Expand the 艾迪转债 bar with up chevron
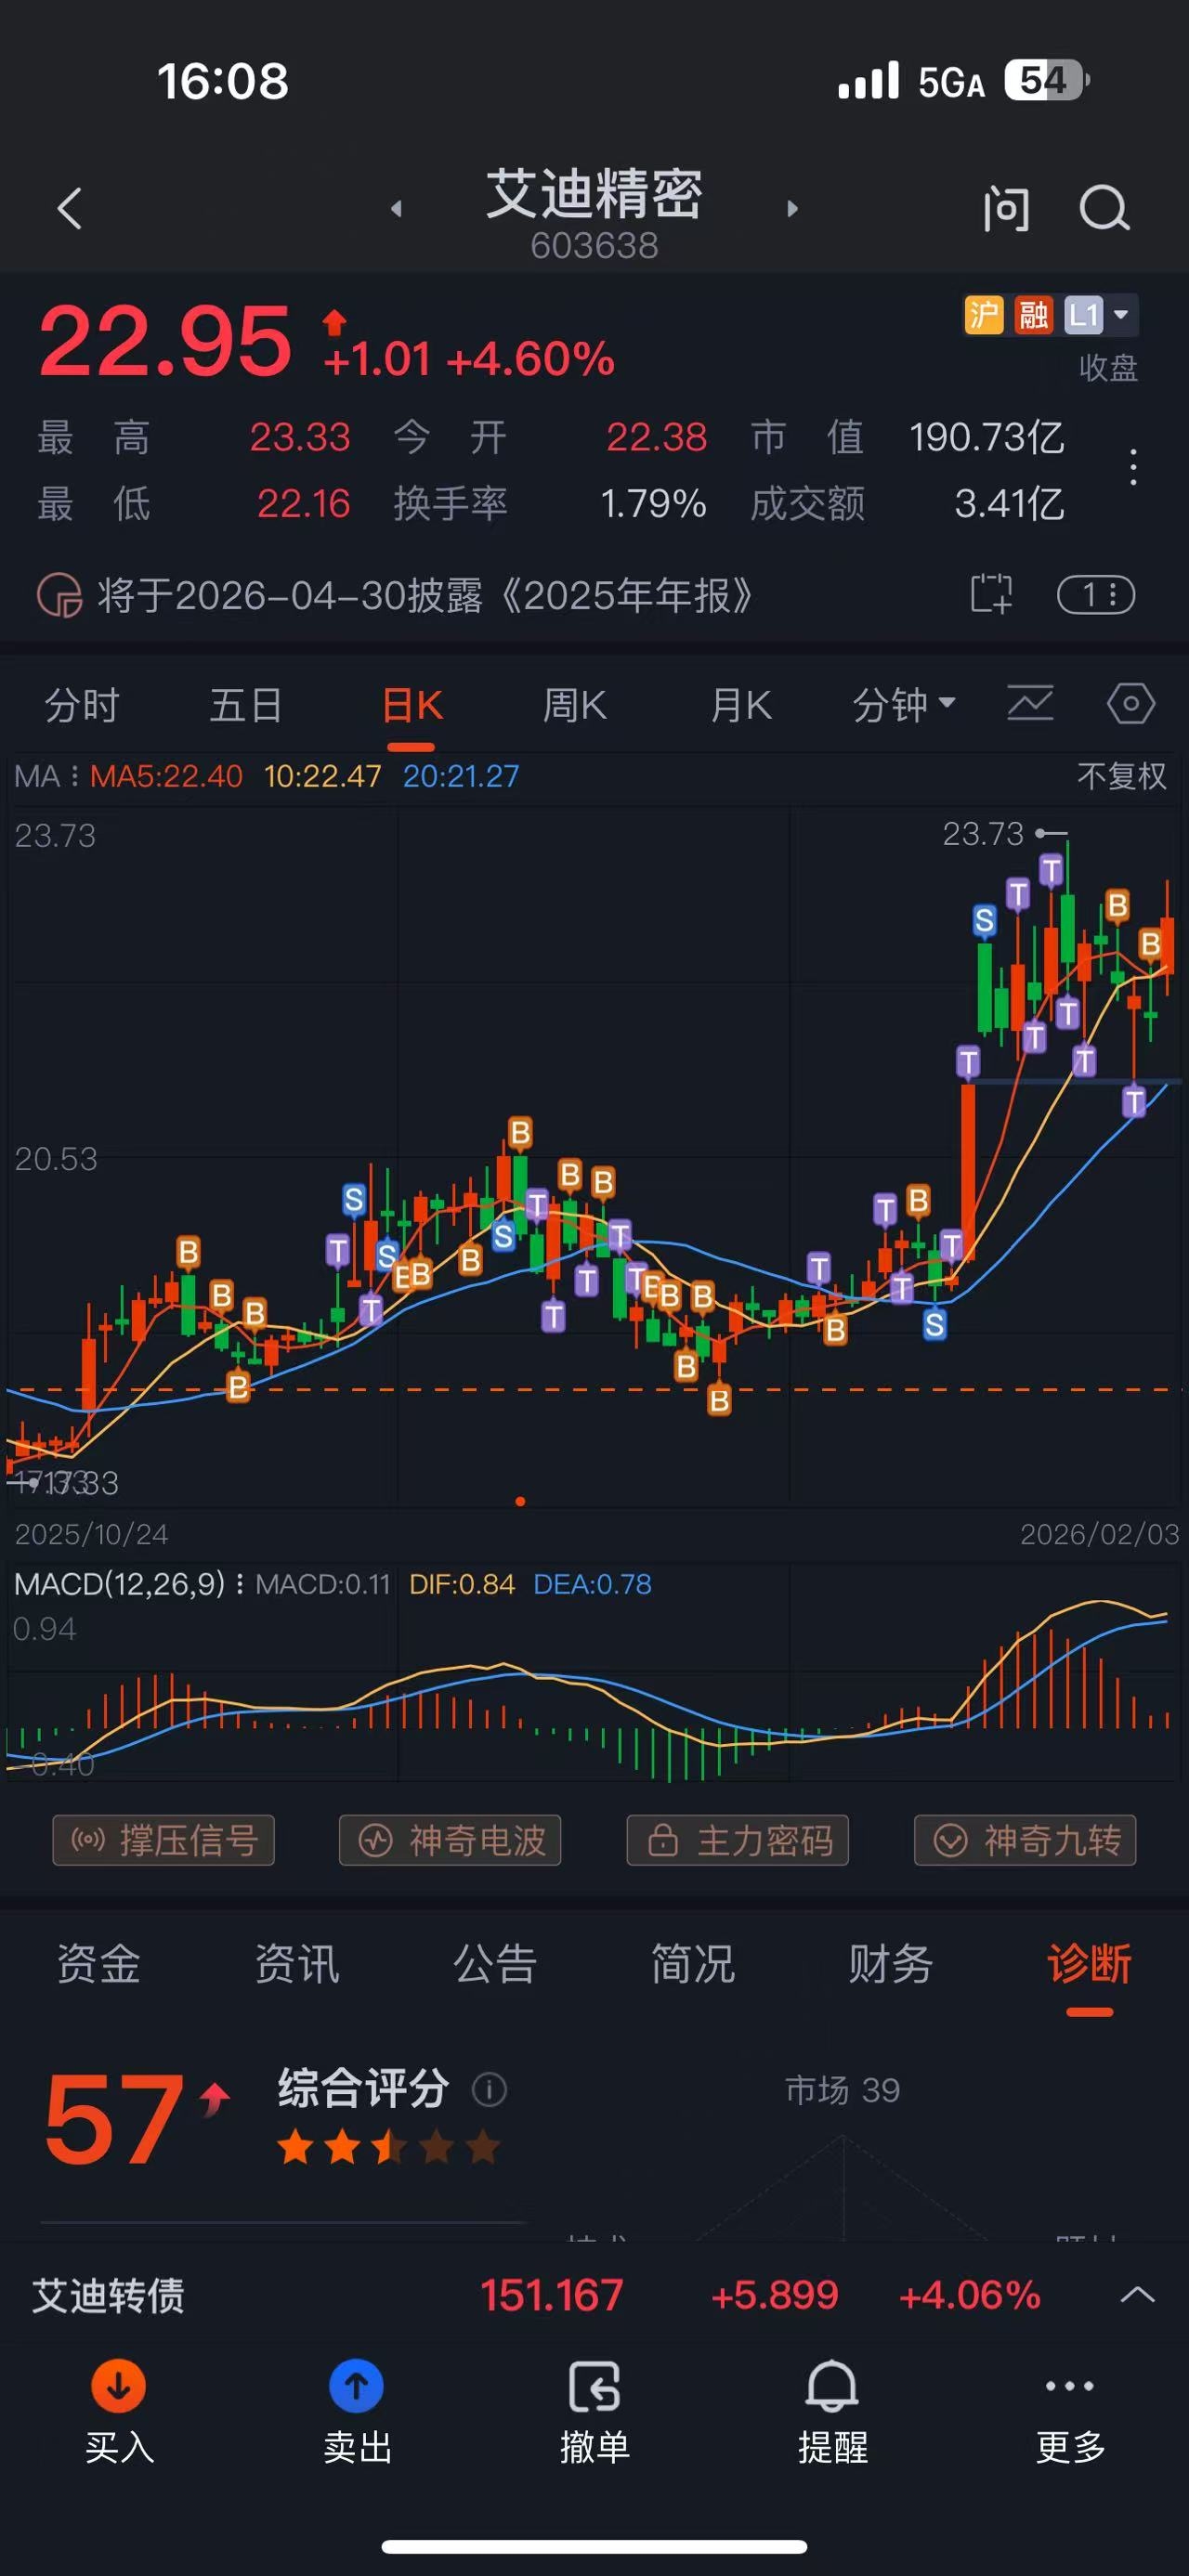The height and width of the screenshot is (2576, 1189). (1137, 2295)
